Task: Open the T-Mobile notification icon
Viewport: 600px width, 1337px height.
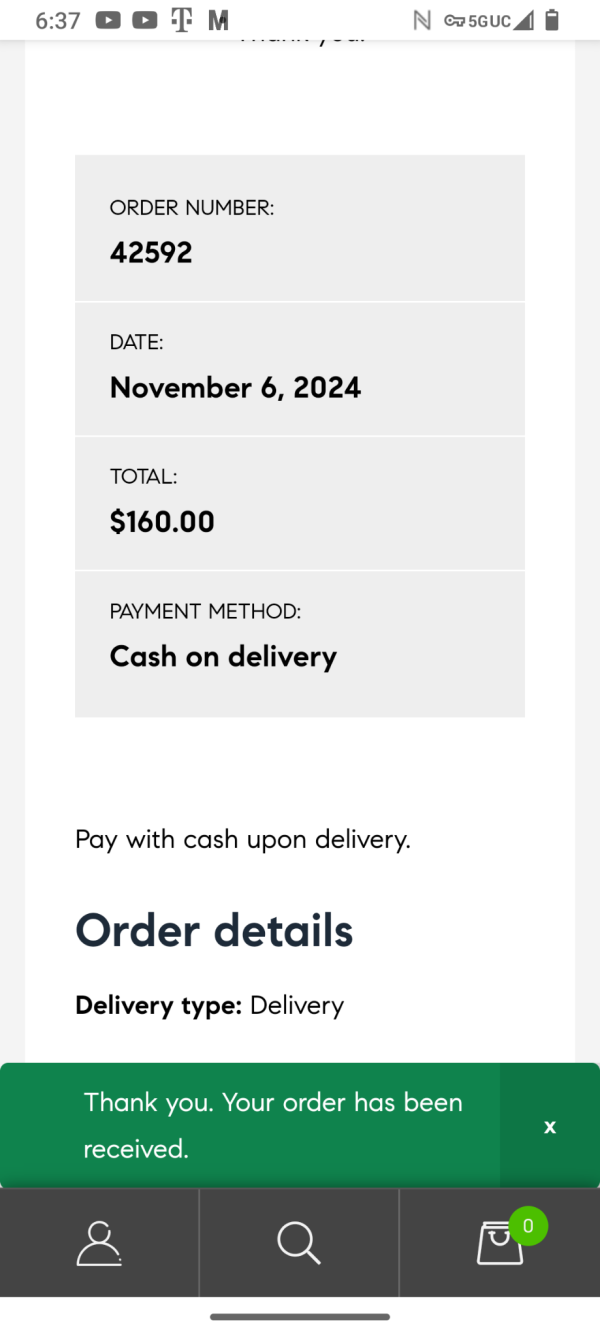Action: tap(181, 19)
